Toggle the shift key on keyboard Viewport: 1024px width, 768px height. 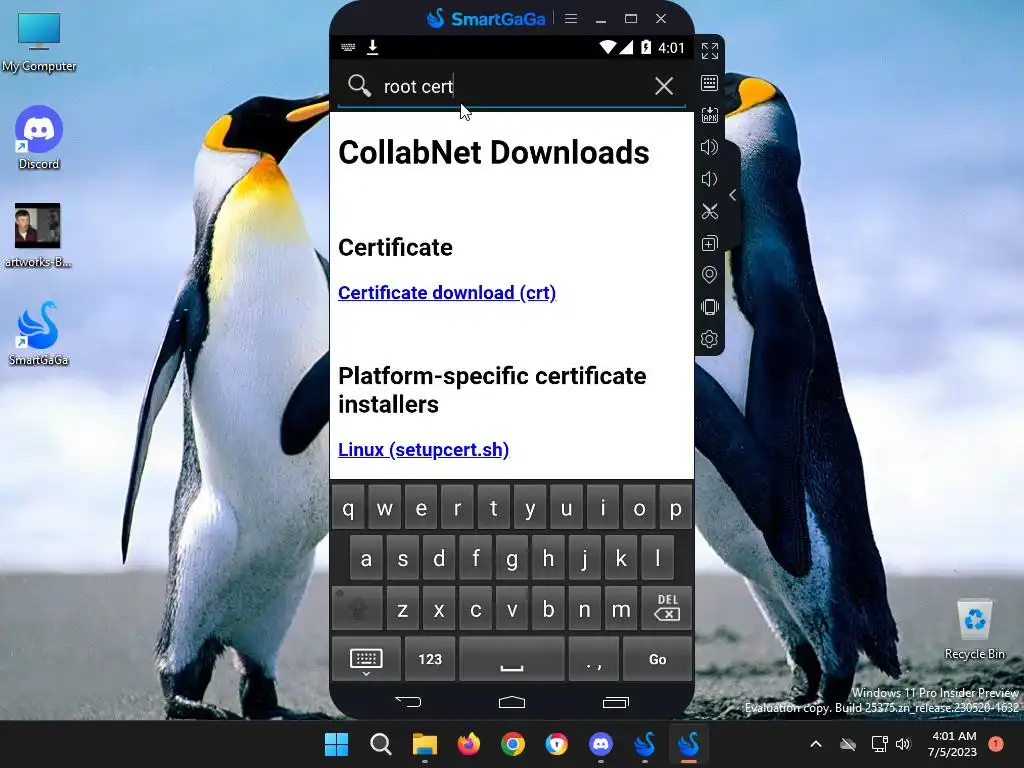tap(357, 608)
